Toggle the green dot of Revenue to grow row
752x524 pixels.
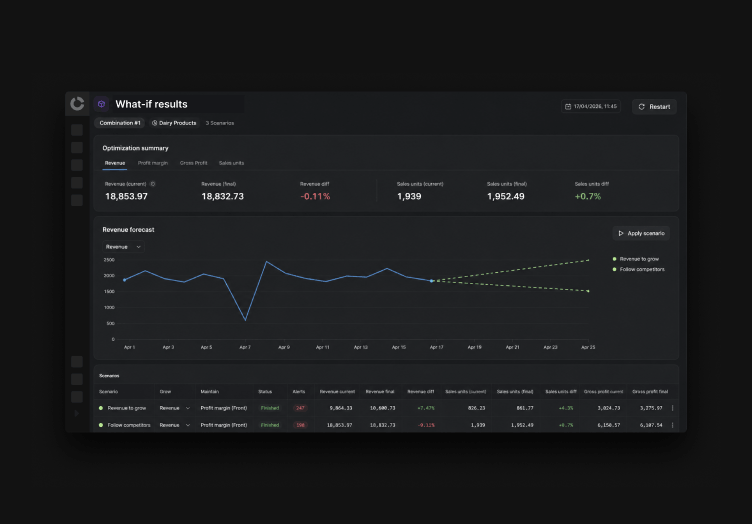pos(101,408)
